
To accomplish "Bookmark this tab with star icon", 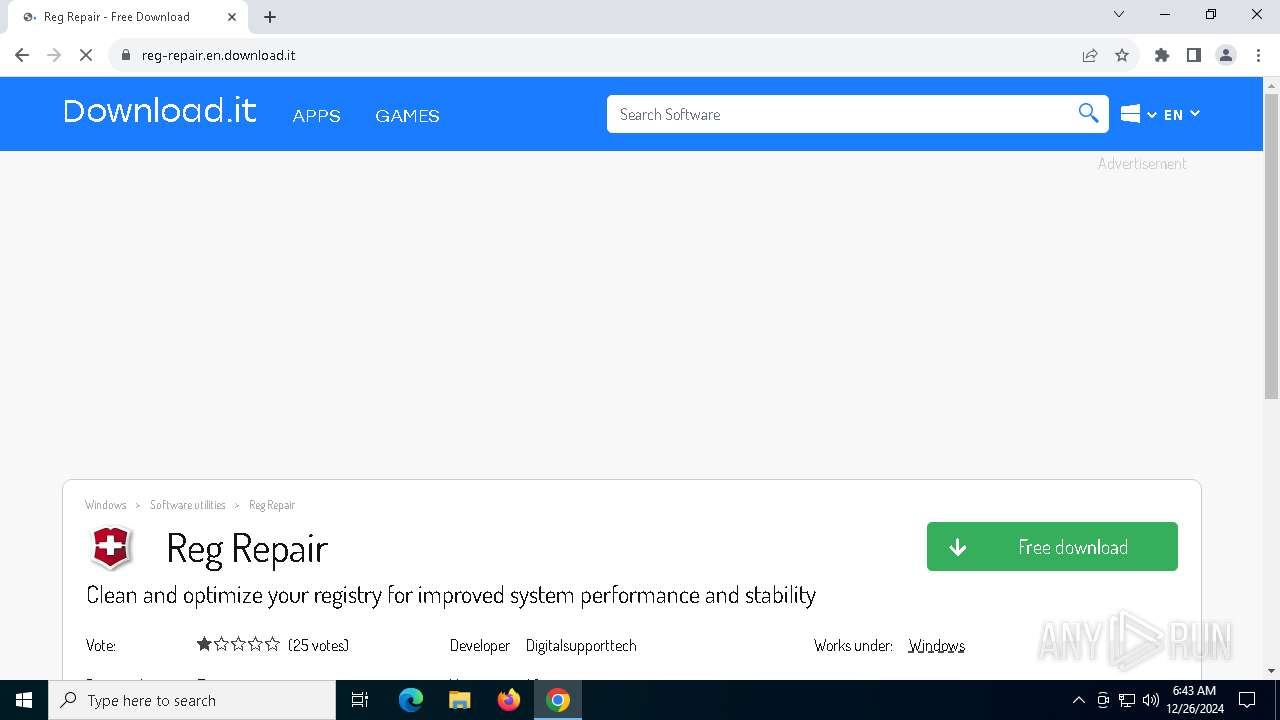I will 1122,55.
